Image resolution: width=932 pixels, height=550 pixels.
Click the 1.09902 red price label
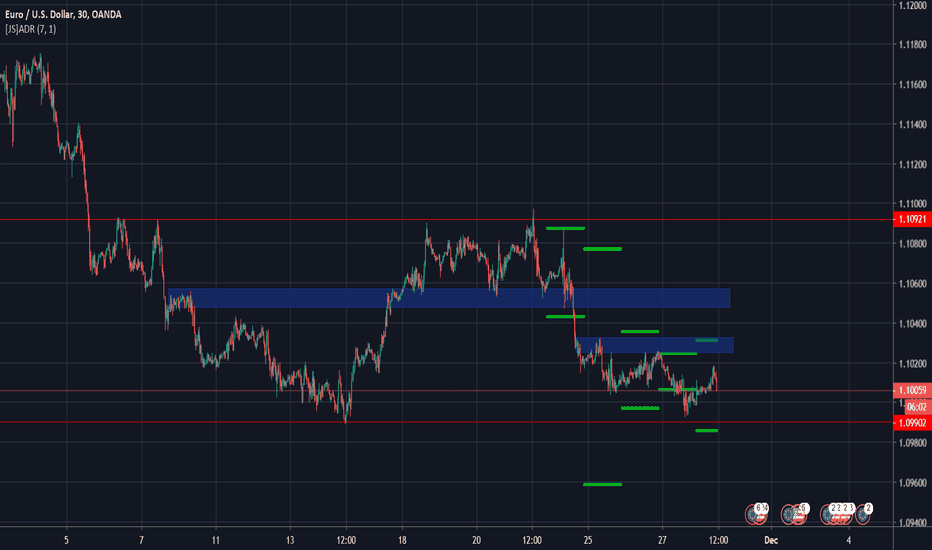[x=910, y=423]
